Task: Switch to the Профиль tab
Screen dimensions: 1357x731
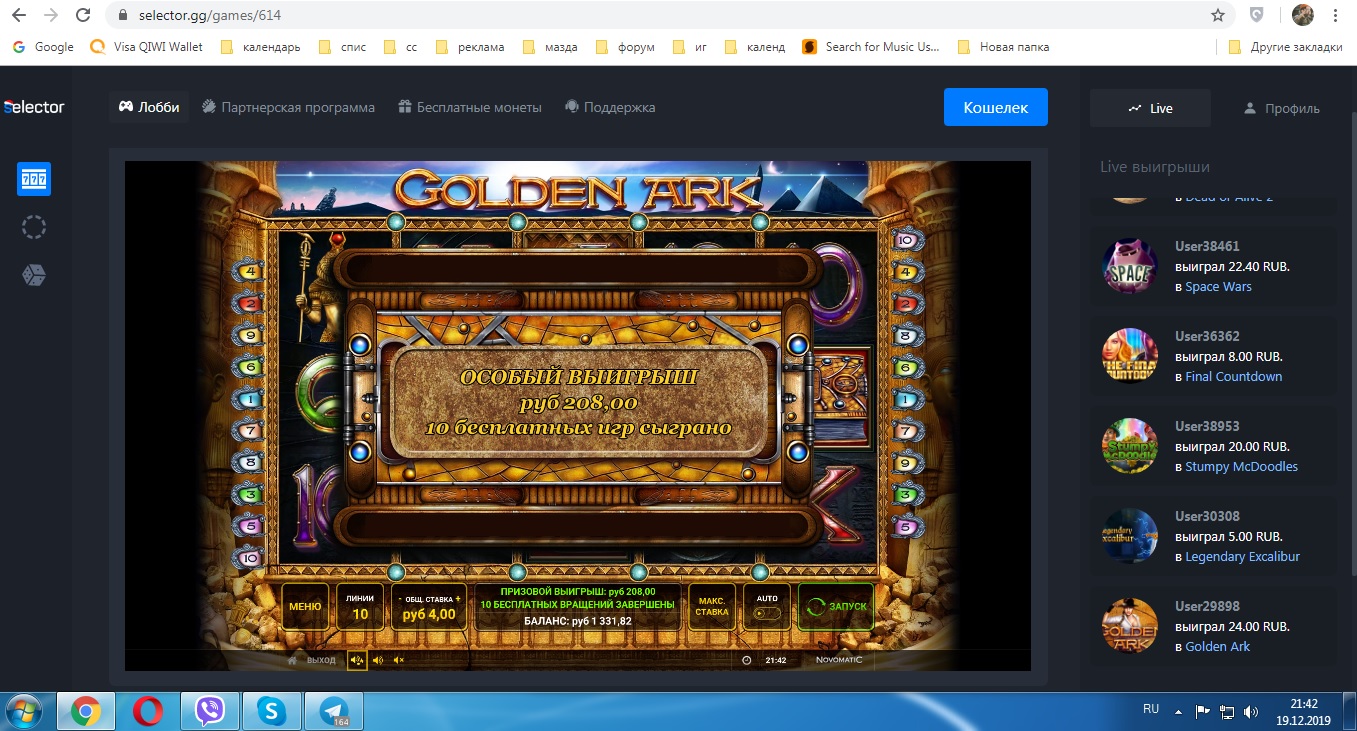Action: pyautogui.click(x=1281, y=108)
